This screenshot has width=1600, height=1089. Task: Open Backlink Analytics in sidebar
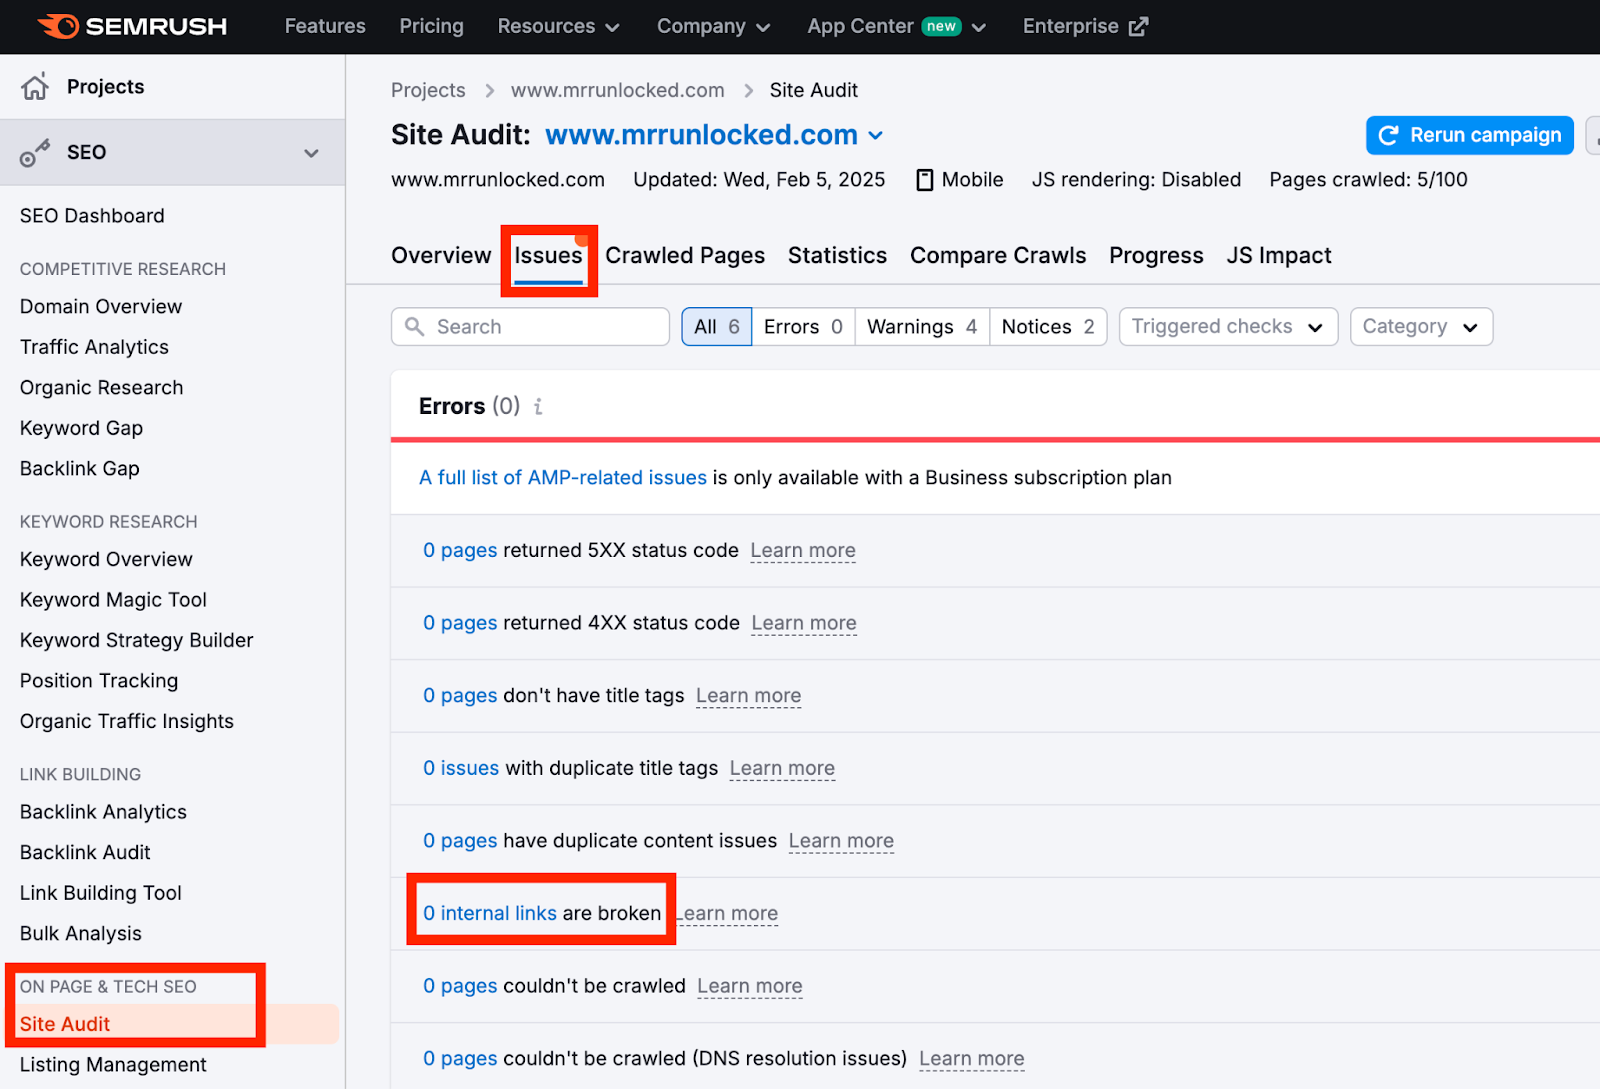(x=103, y=812)
